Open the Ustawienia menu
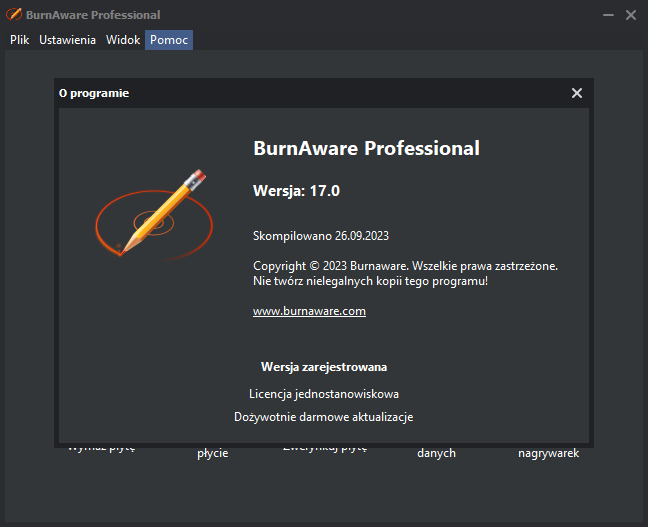 67,40
